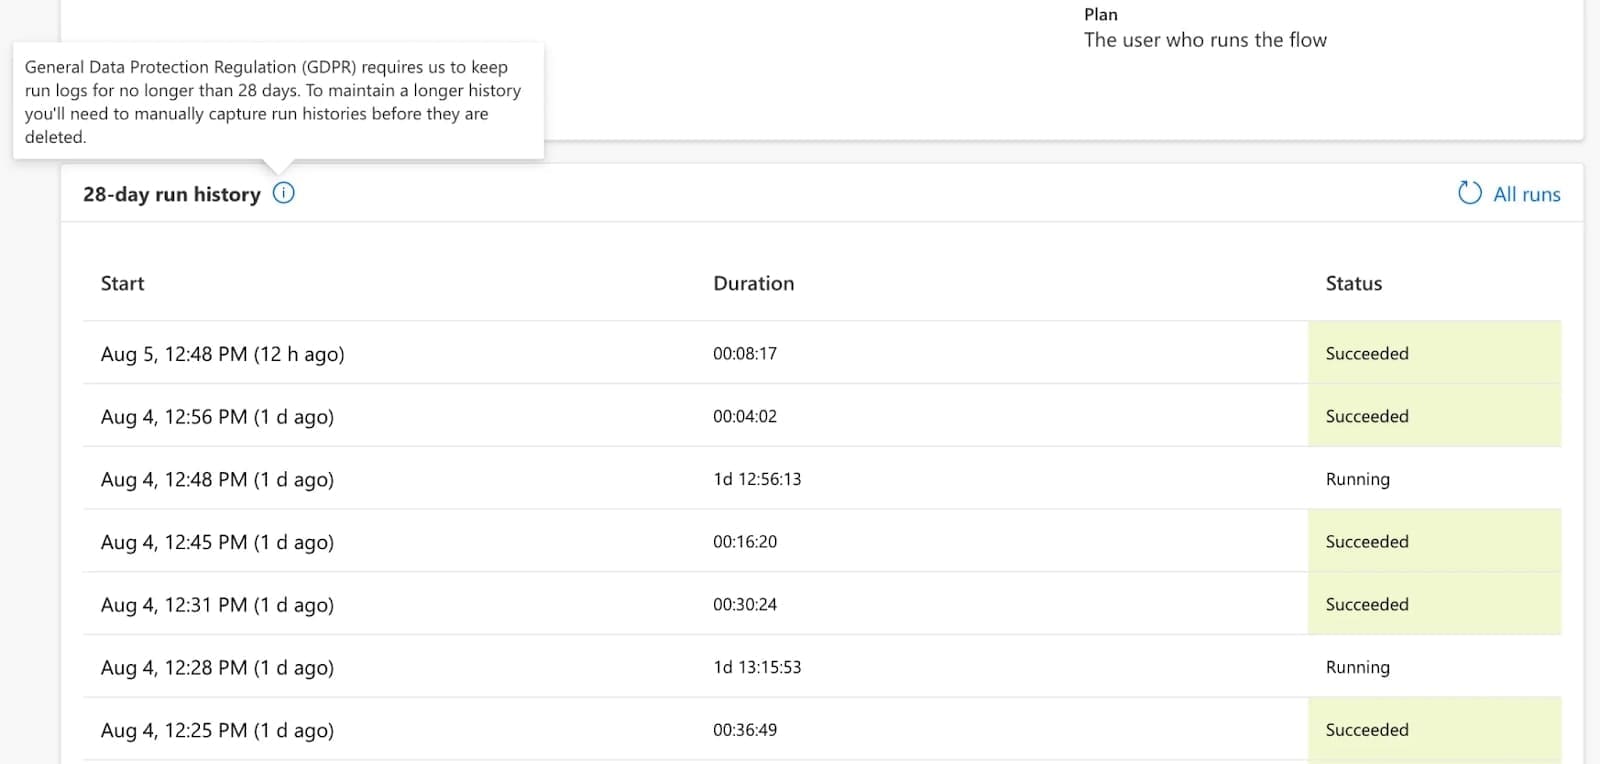Click the 00:04:02 duration cell

coord(745,416)
